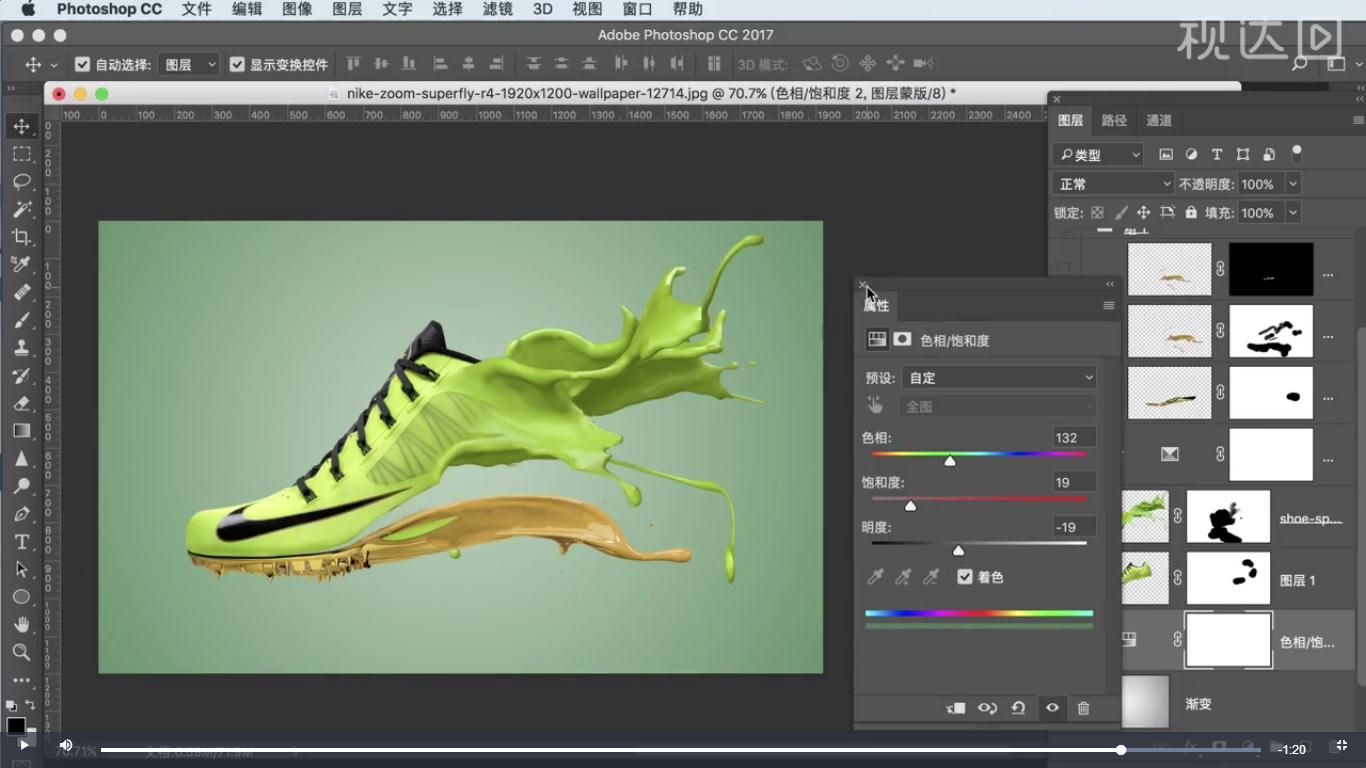
Task: Enter fullscreen for the video player
Action: (x=1343, y=745)
